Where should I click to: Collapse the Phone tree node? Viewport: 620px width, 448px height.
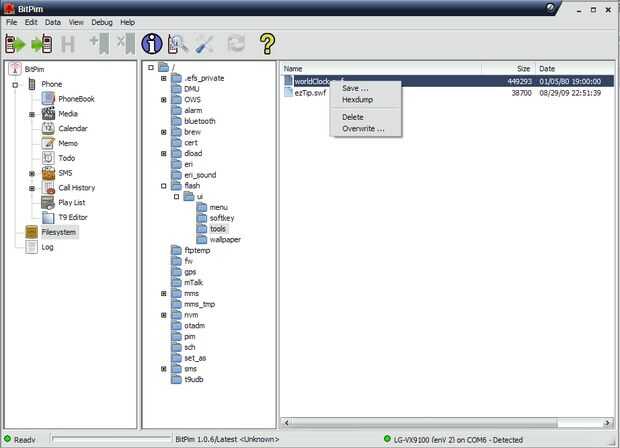15,85
